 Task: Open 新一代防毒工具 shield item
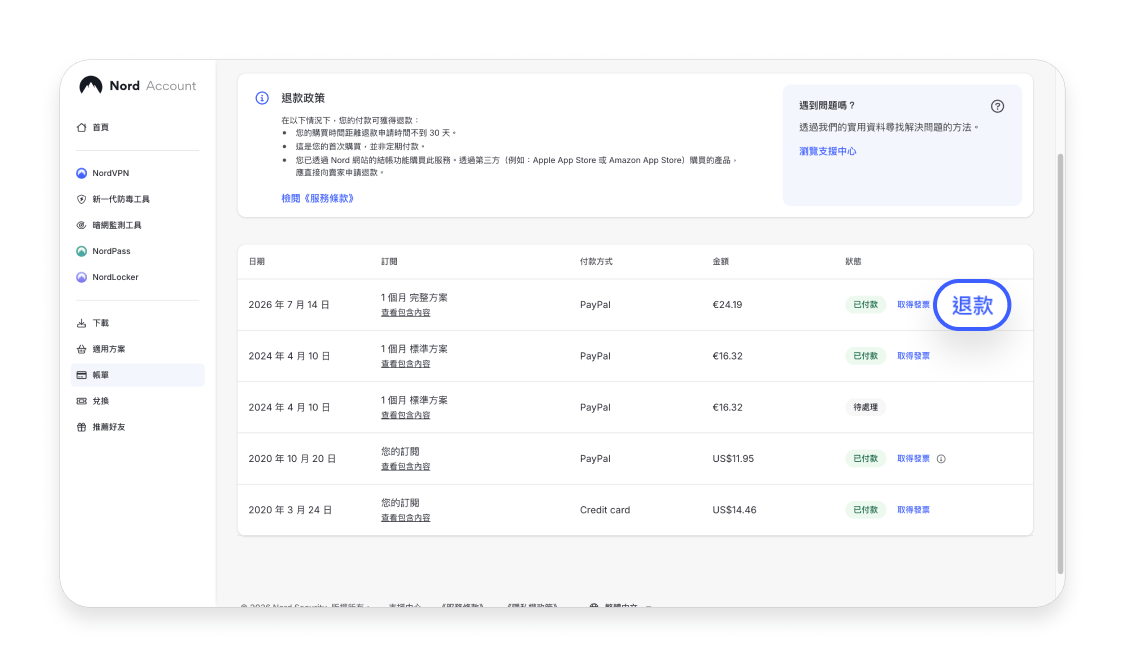[113, 199]
